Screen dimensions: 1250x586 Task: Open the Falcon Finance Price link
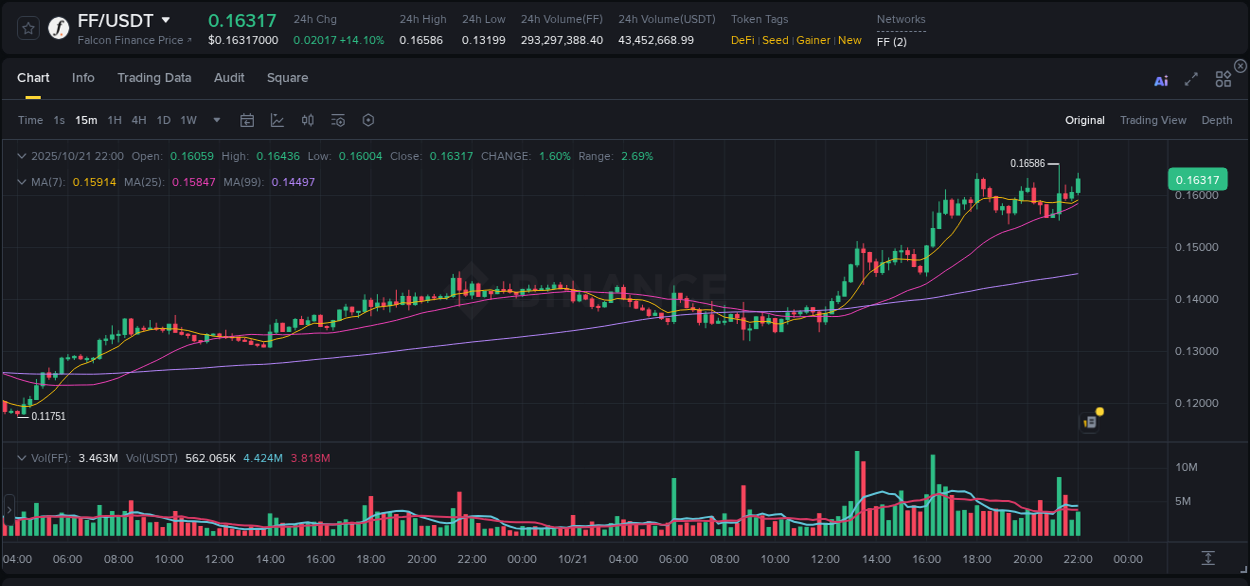pyautogui.click(x=128, y=40)
